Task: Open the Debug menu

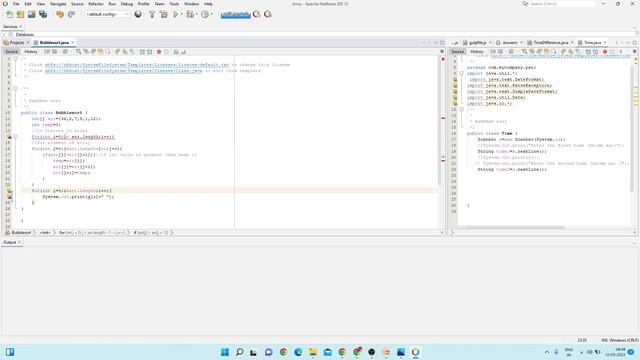Action: click(127, 4)
